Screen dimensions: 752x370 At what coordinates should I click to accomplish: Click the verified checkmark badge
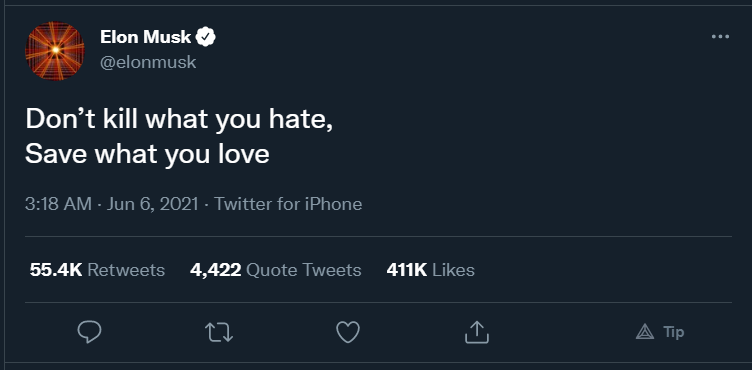pyautogui.click(x=206, y=37)
